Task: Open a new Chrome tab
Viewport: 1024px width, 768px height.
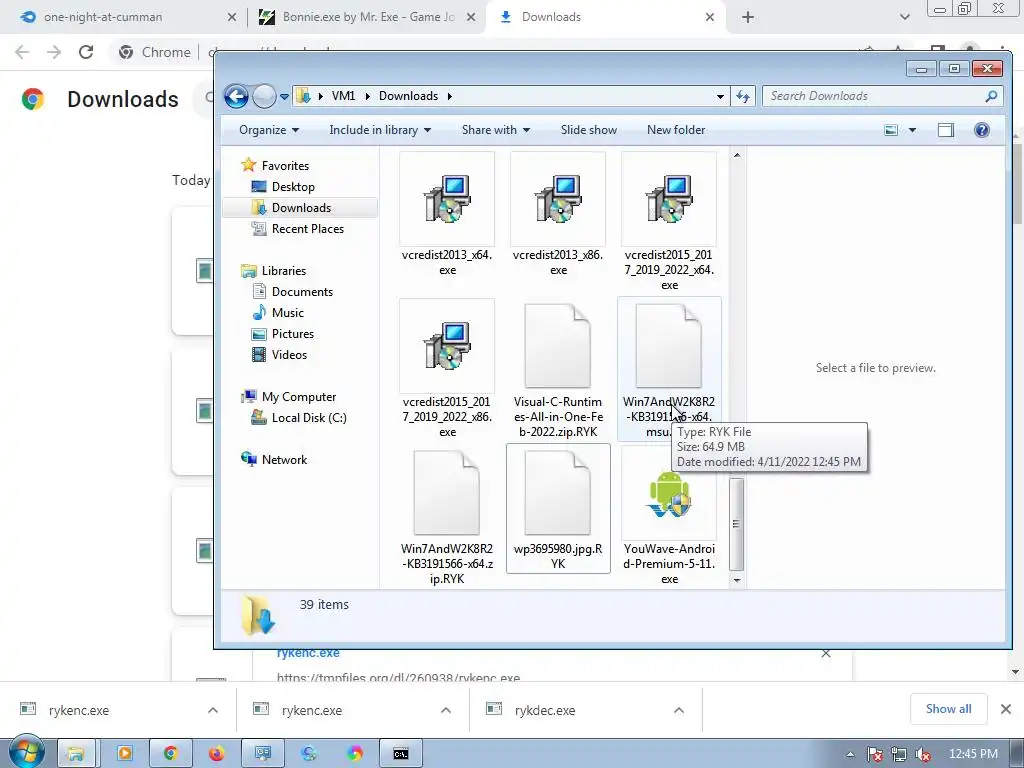Action: pos(748,17)
